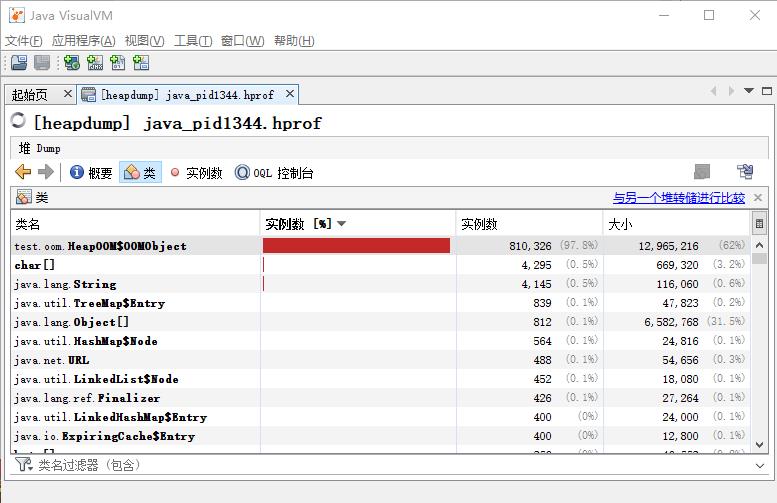Open the 概要 summary view

[91, 172]
